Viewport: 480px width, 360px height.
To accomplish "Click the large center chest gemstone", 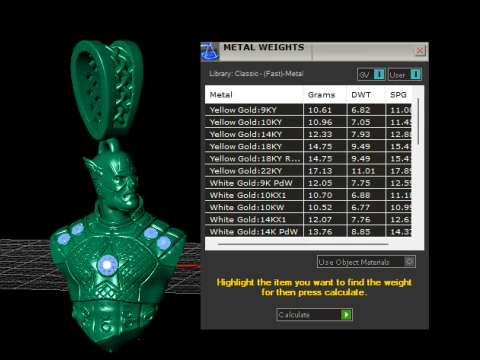I will [x=107, y=265].
